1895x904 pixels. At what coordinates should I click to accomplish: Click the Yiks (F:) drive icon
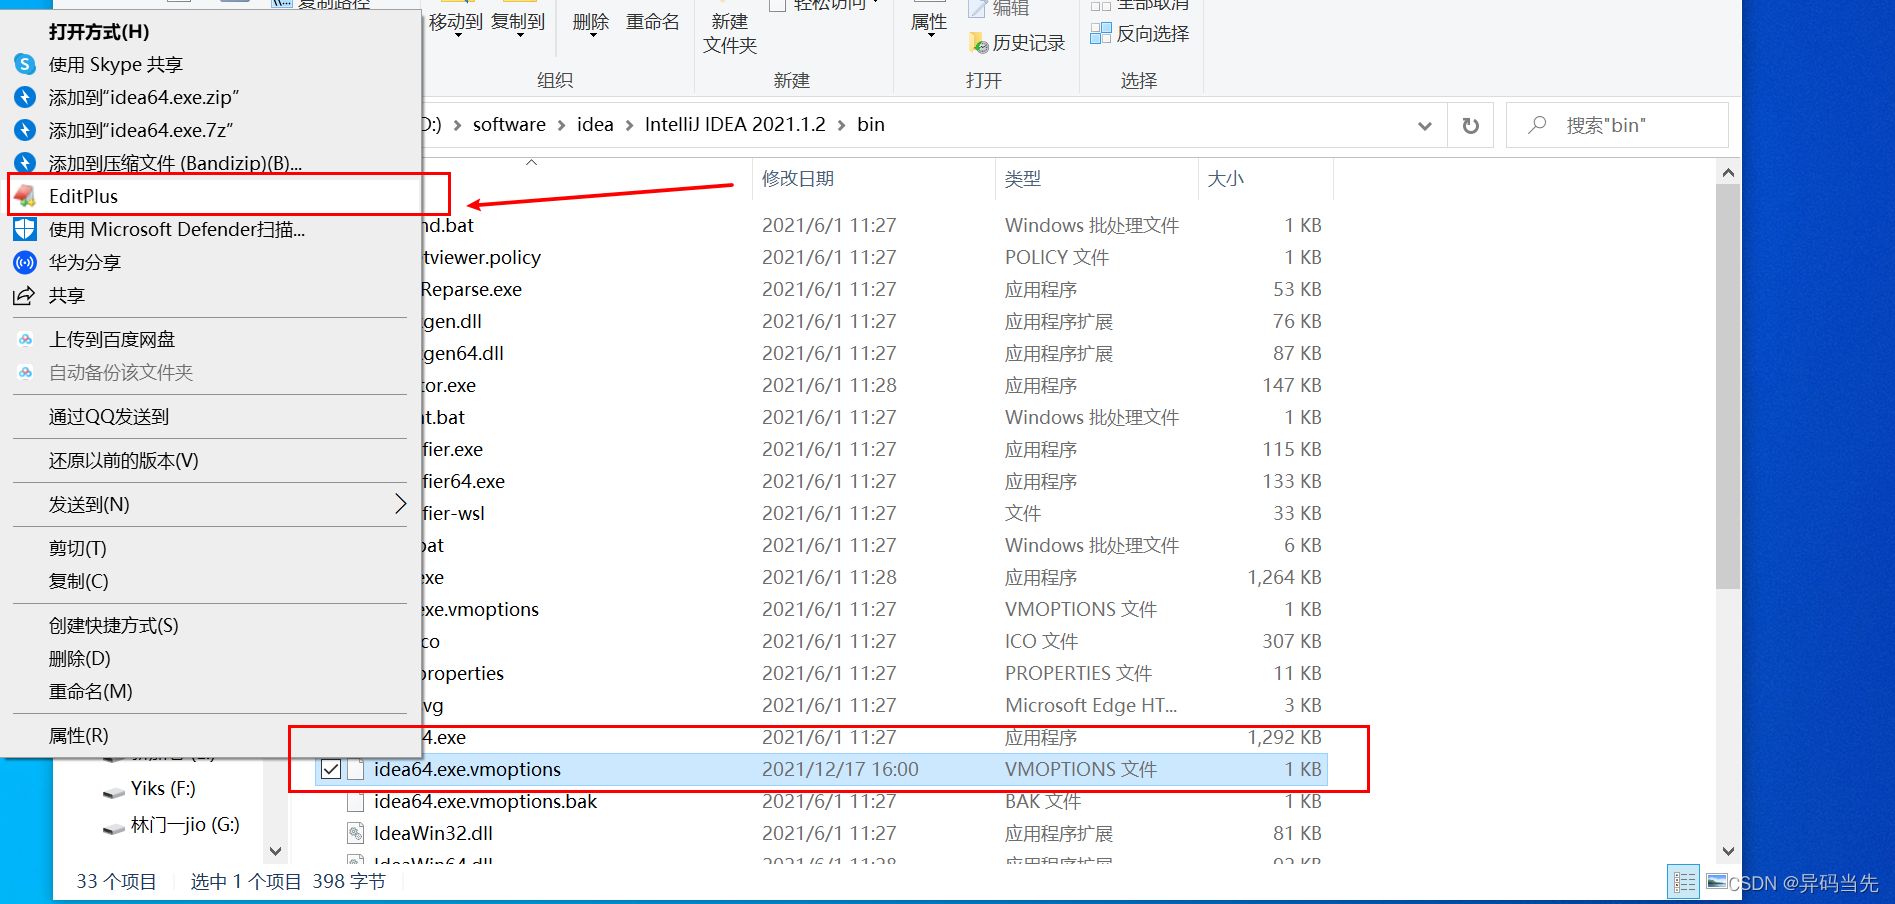tap(113, 791)
